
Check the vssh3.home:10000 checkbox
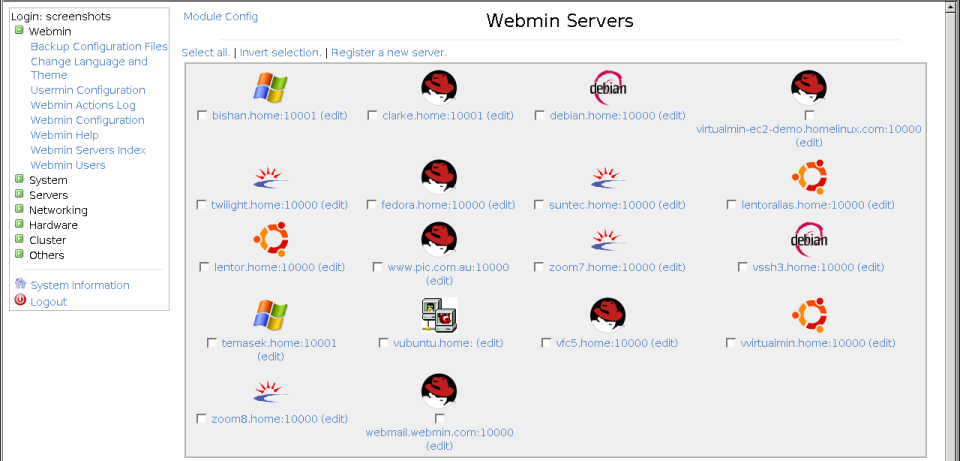[743, 266]
